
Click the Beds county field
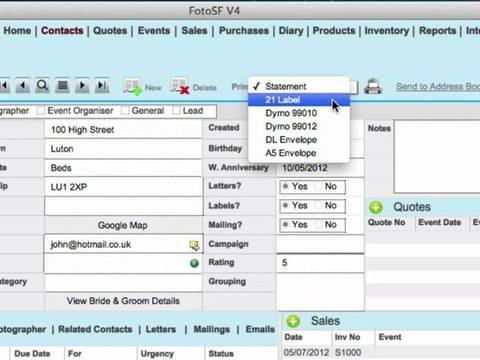(x=123, y=168)
